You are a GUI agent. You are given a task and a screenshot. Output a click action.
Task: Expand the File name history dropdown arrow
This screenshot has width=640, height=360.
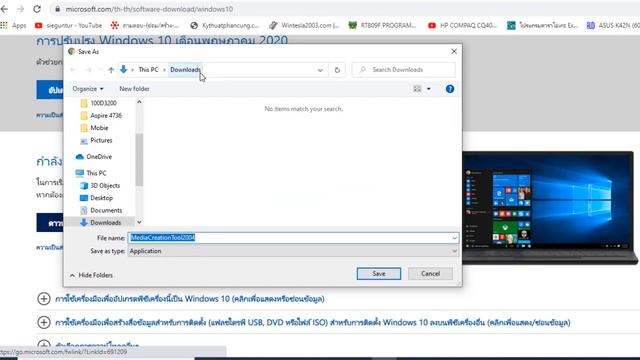(x=454, y=238)
